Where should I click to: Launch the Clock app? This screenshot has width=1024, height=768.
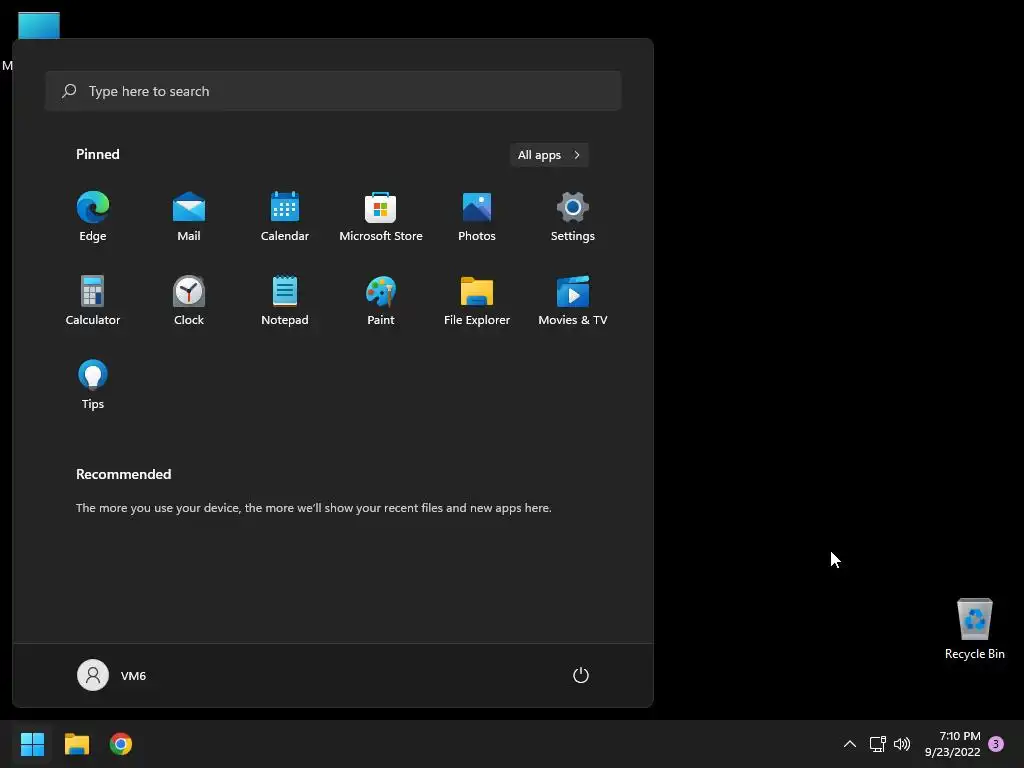click(189, 300)
